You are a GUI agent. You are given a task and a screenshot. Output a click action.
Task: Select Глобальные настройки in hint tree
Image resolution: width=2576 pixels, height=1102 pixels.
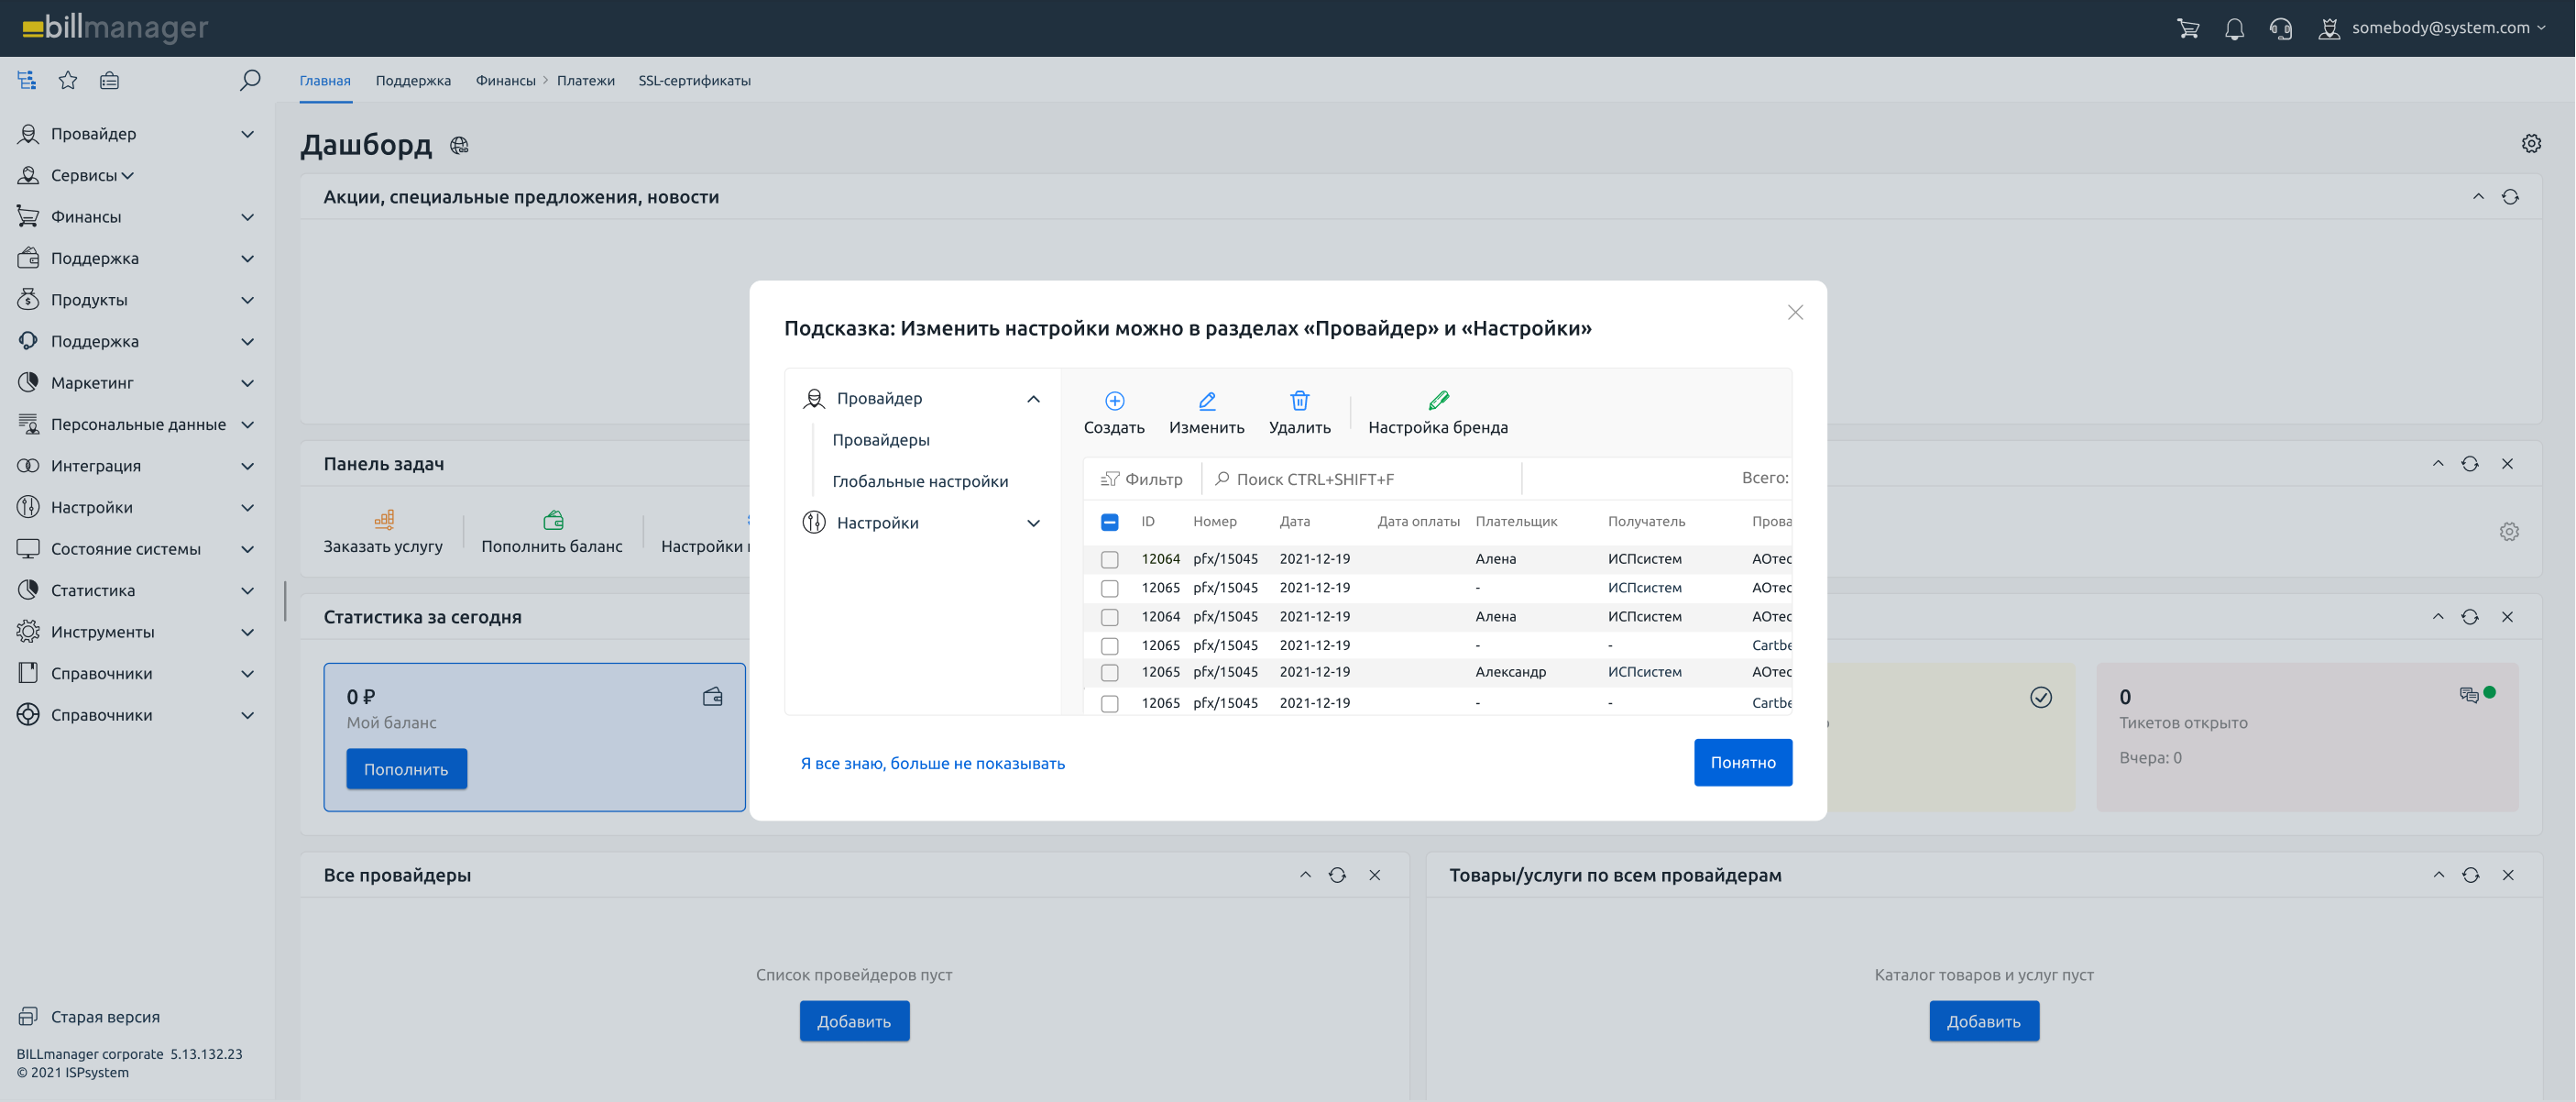[x=920, y=481]
